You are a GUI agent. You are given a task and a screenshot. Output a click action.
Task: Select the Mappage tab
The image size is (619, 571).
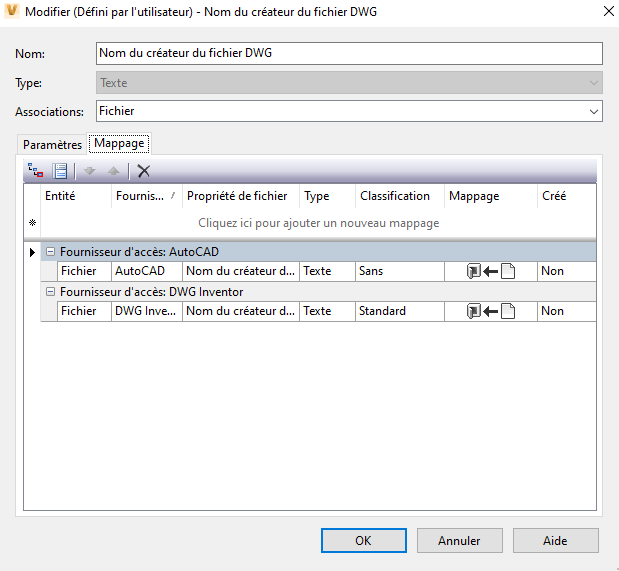(119, 143)
